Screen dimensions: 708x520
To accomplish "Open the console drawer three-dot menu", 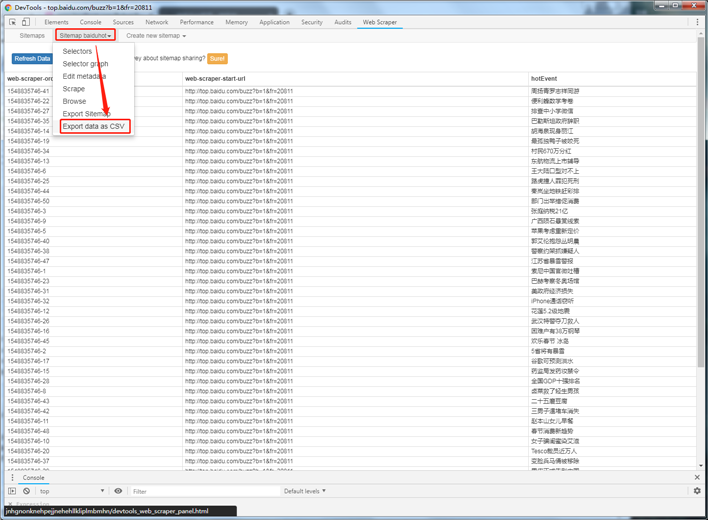I will [x=12, y=478].
